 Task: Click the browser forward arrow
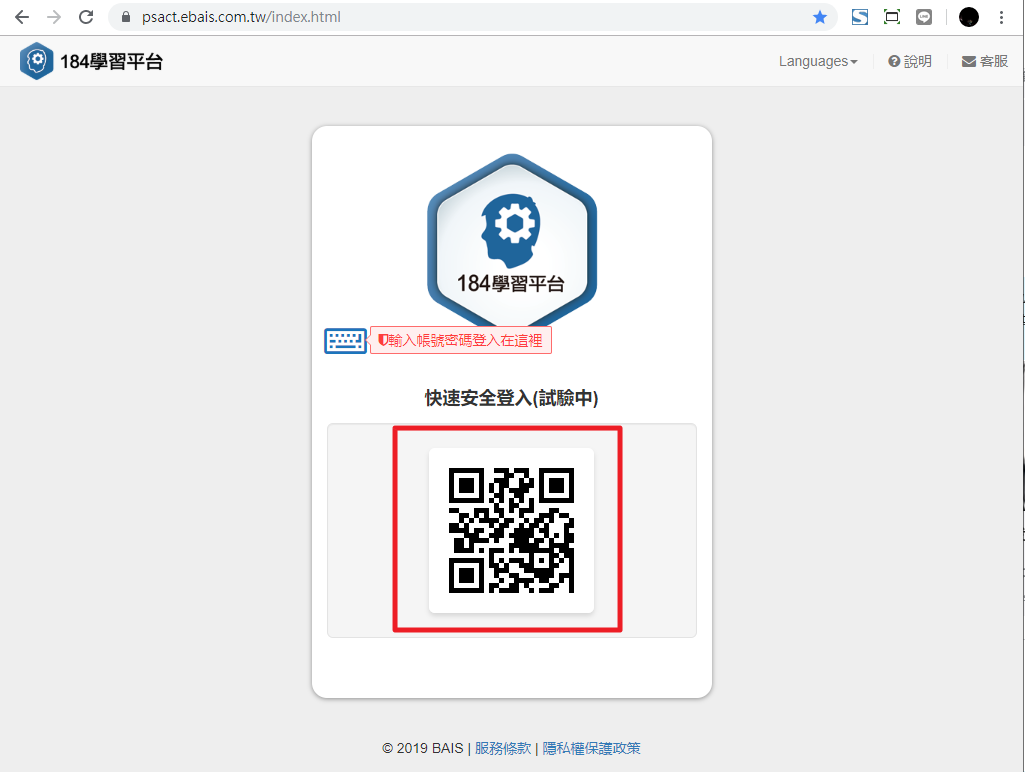click(54, 17)
